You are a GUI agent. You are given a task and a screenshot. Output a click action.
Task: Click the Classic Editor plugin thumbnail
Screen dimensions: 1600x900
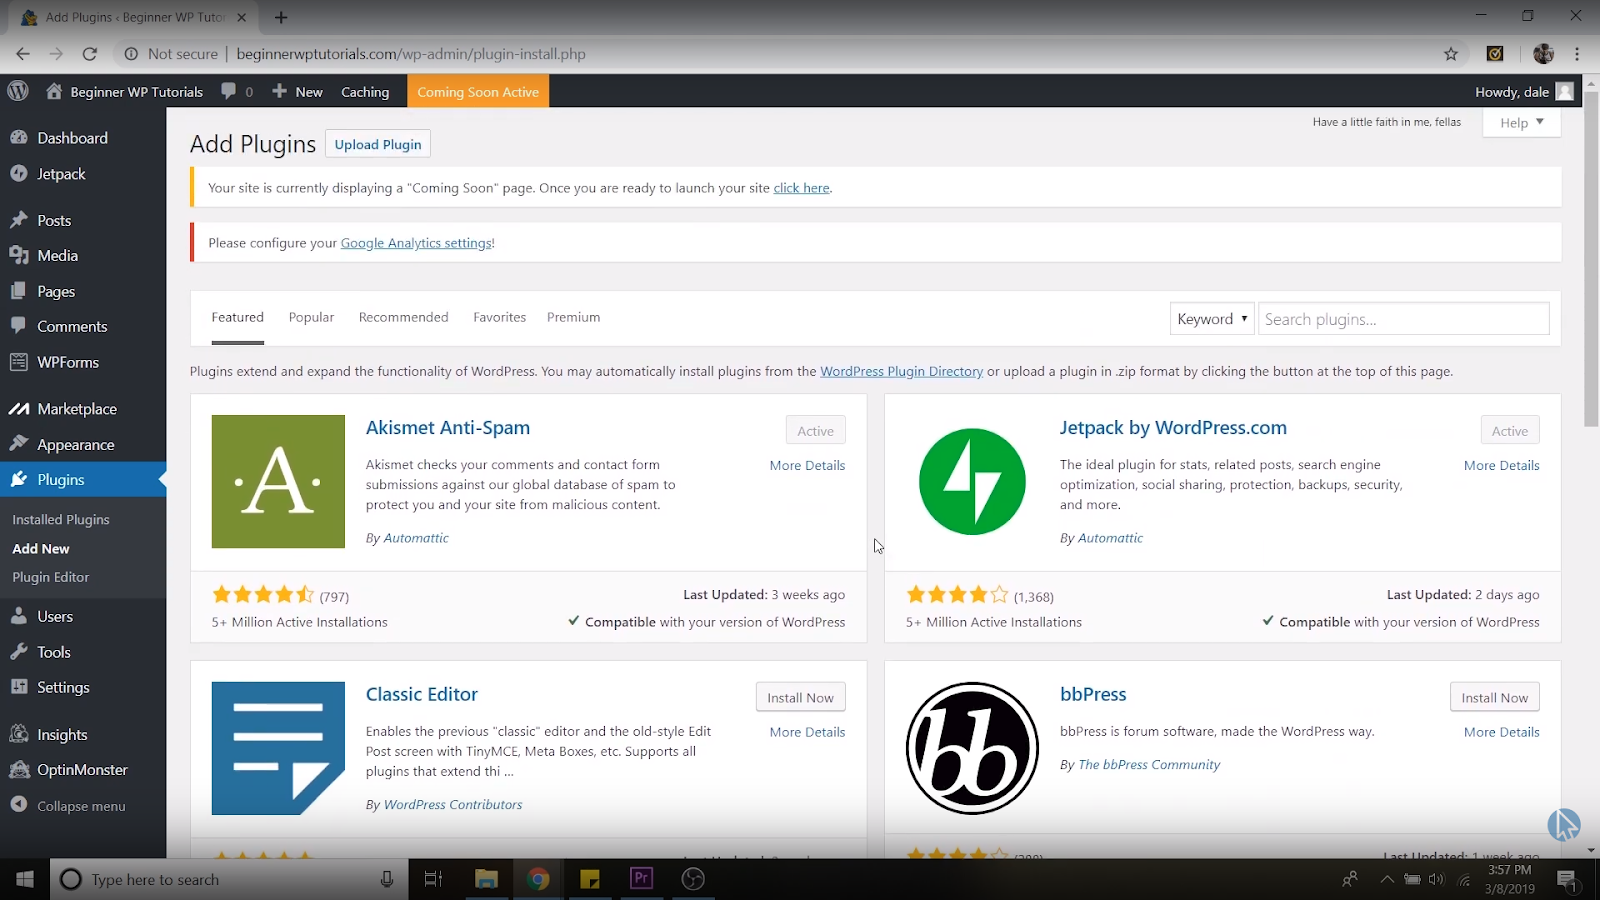278,748
